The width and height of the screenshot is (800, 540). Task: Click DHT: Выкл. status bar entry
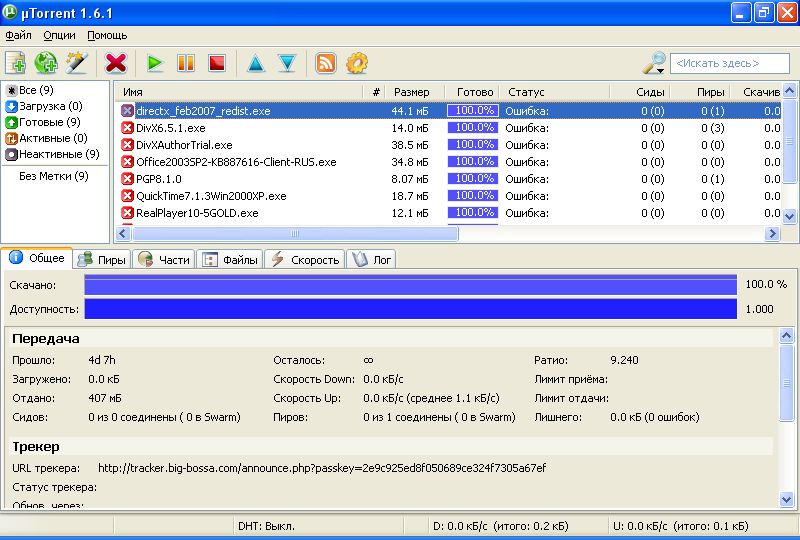pos(266,526)
